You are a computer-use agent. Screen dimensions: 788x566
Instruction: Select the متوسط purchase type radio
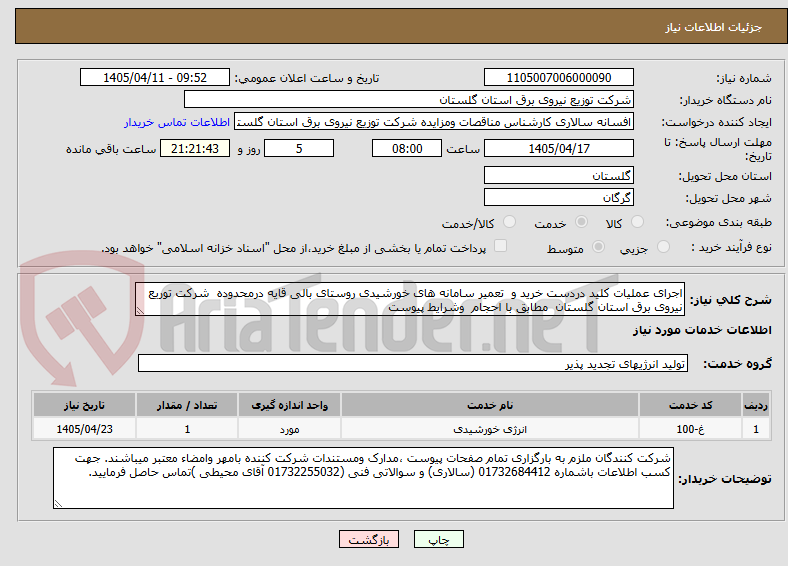(x=598, y=246)
